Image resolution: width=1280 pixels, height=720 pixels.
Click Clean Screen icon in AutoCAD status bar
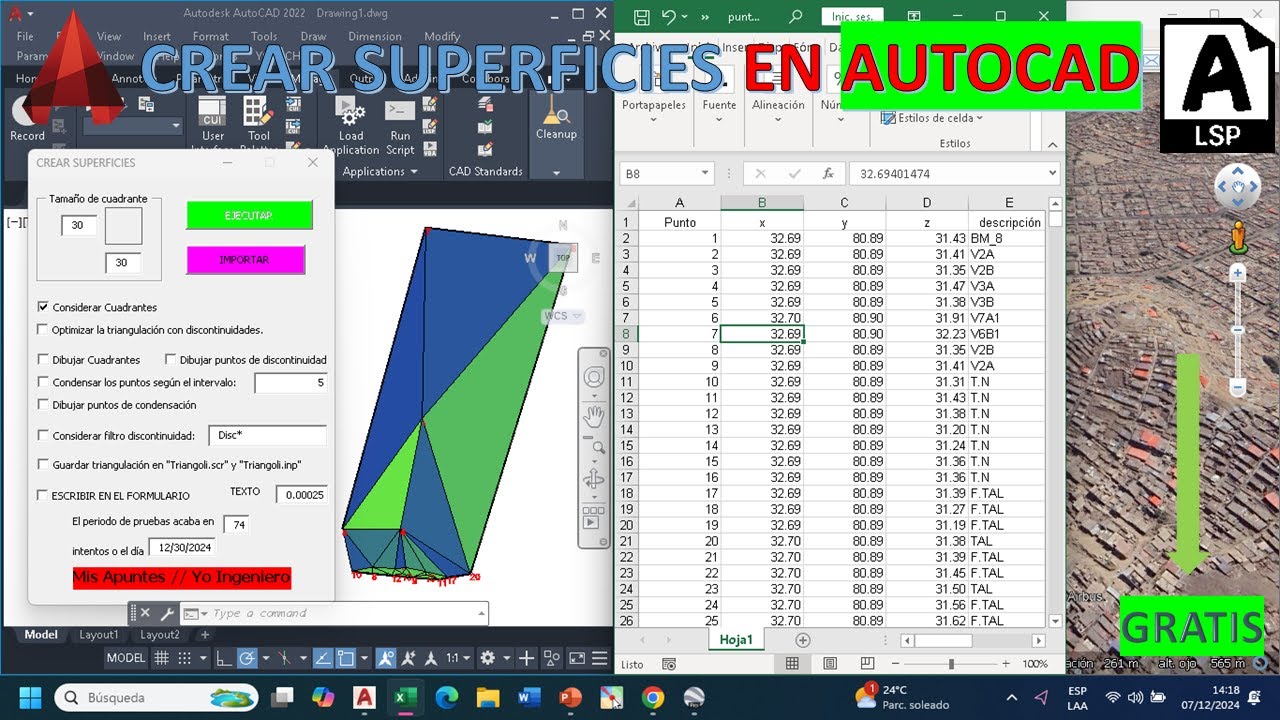pyautogui.click(x=577, y=658)
